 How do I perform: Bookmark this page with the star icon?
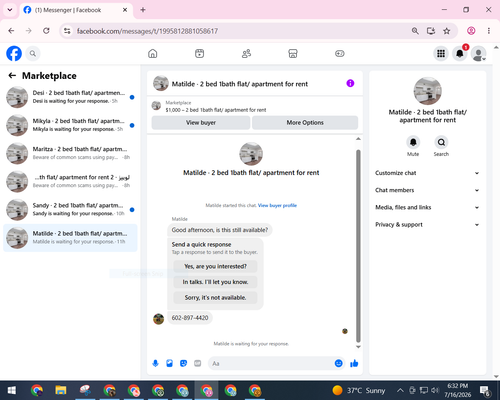447,31
